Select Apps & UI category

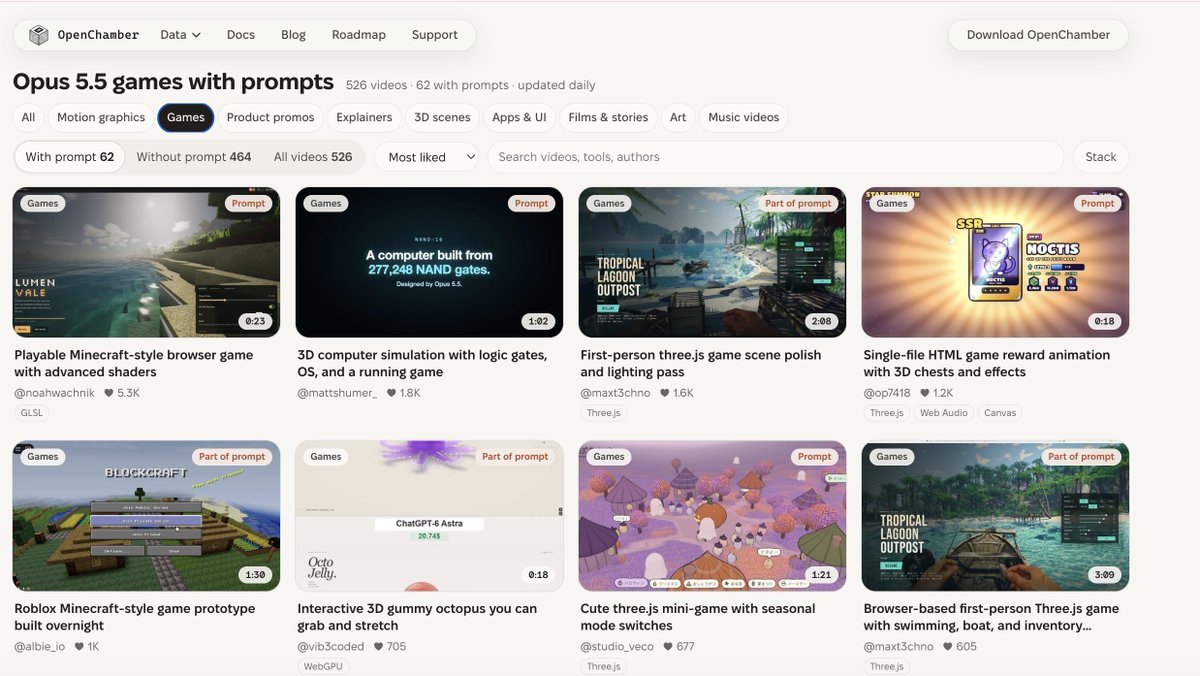tap(519, 118)
